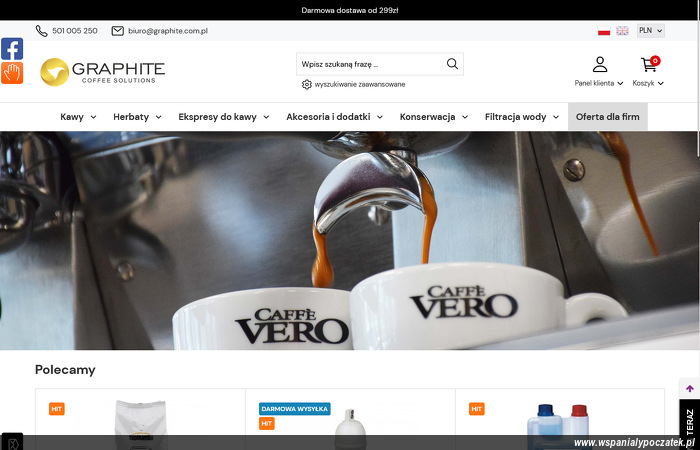The height and width of the screenshot is (450, 700).
Task: Click the 501 005 250 phone number
Action: coord(75,31)
